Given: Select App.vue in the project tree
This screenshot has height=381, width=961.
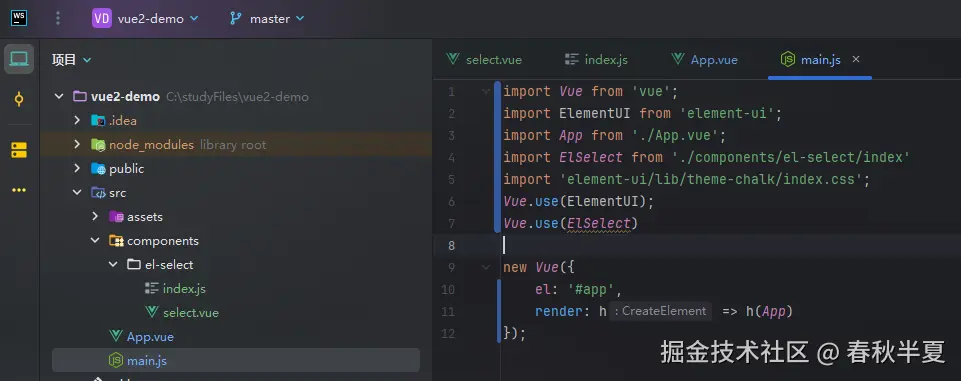Looking at the screenshot, I should tap(150, 337).
